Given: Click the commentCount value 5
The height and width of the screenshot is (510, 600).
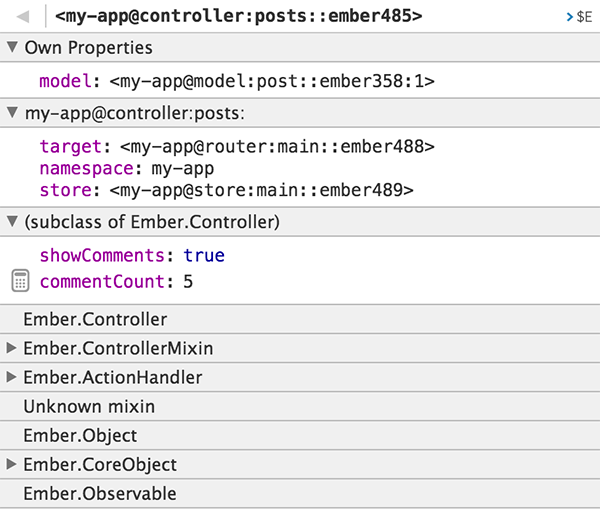Looking at the screenshot, I should (x=188, y=283).
